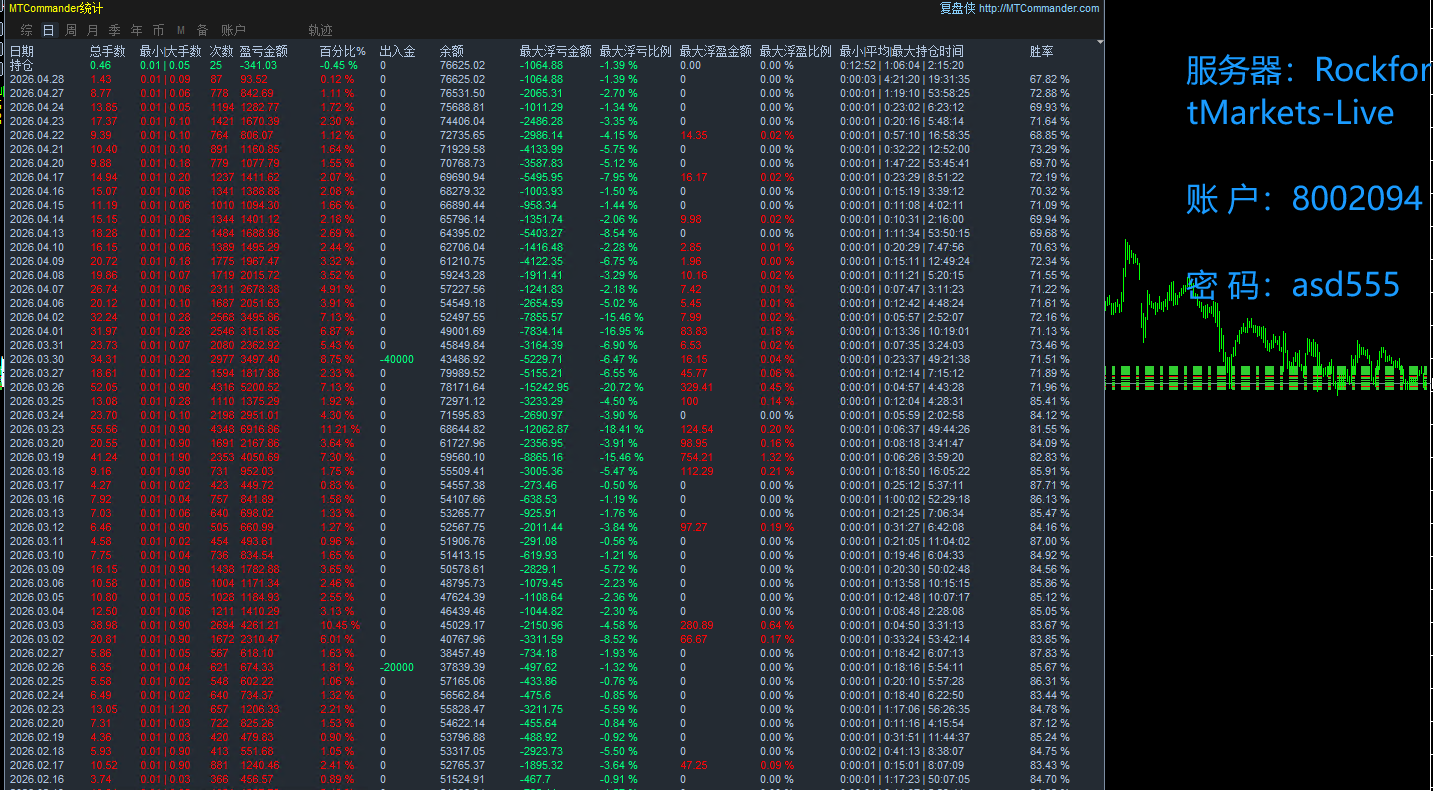Click the 总手数 column header
Viewport: 1433px width, 791px height.
(x=108, y=51)
